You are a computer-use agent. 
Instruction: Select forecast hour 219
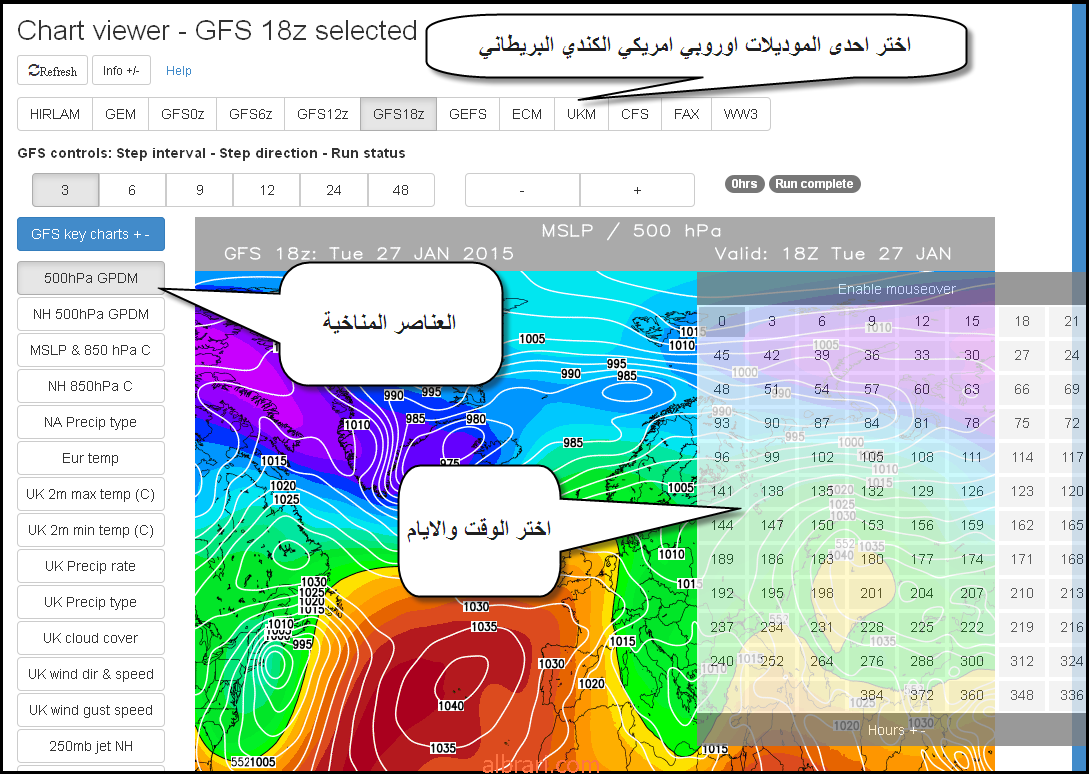click(x=1022, y=627)
